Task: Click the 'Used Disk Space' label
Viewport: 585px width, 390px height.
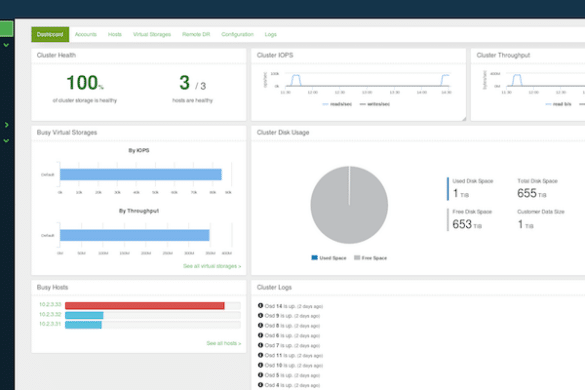Action: (x=473, y=181)
